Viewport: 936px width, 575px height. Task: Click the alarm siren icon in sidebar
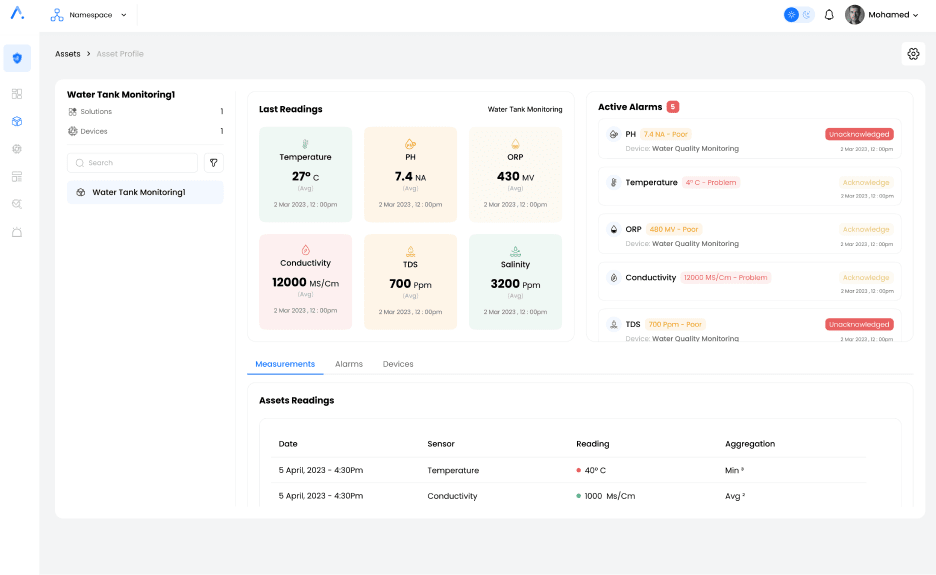pyautogui.click(x=17, y=232)
